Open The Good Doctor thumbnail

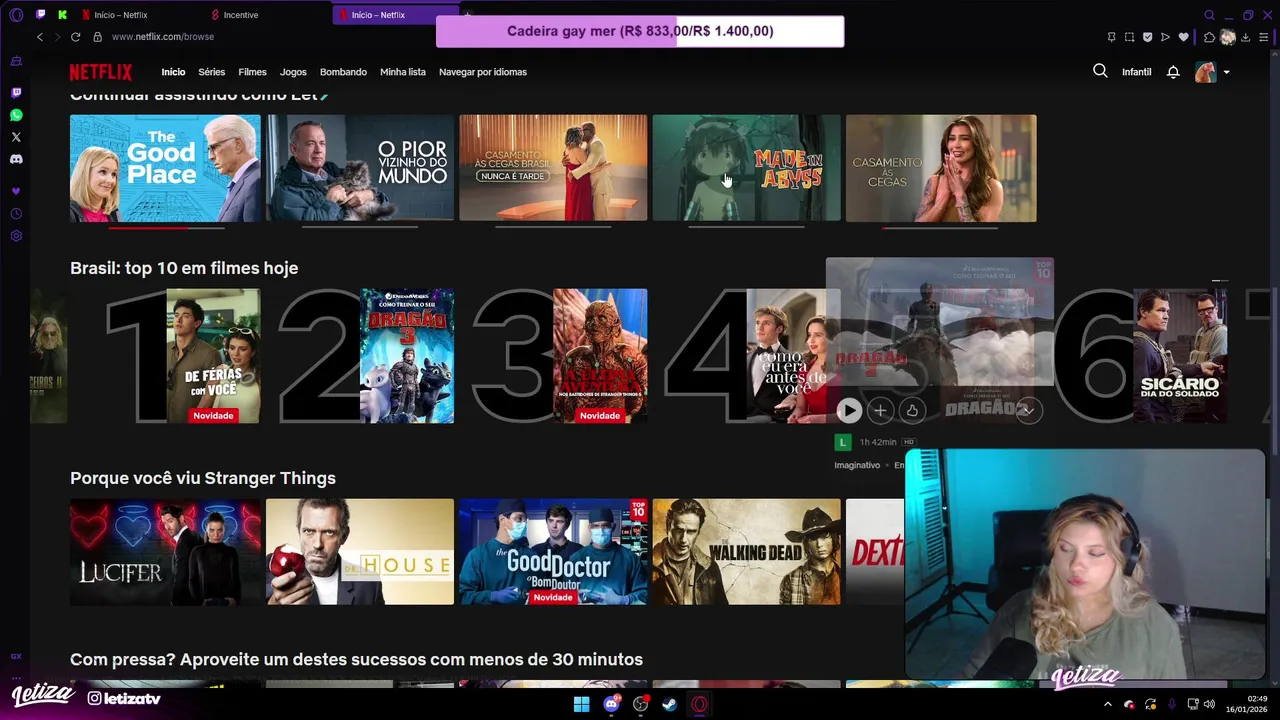click(553, 552)
